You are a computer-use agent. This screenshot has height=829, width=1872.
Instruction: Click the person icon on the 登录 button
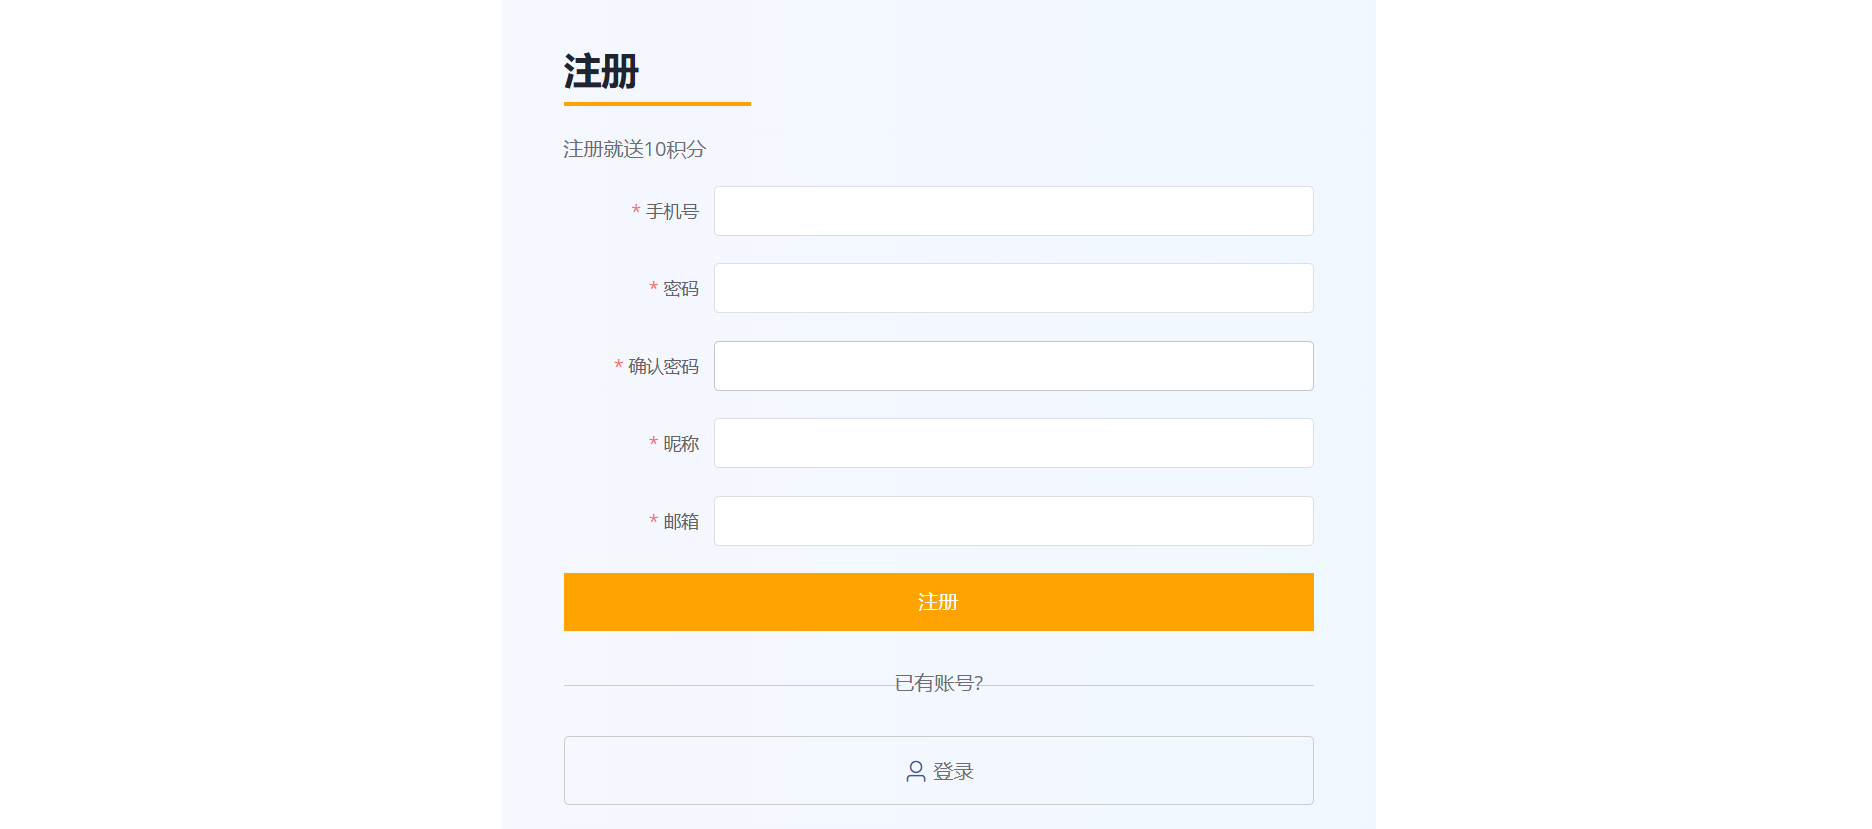[913, 770]
